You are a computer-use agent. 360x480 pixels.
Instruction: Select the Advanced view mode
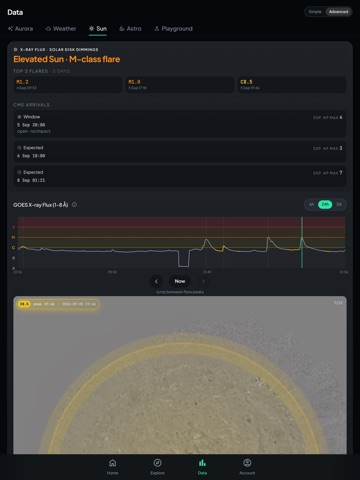[x=338, y=12]
